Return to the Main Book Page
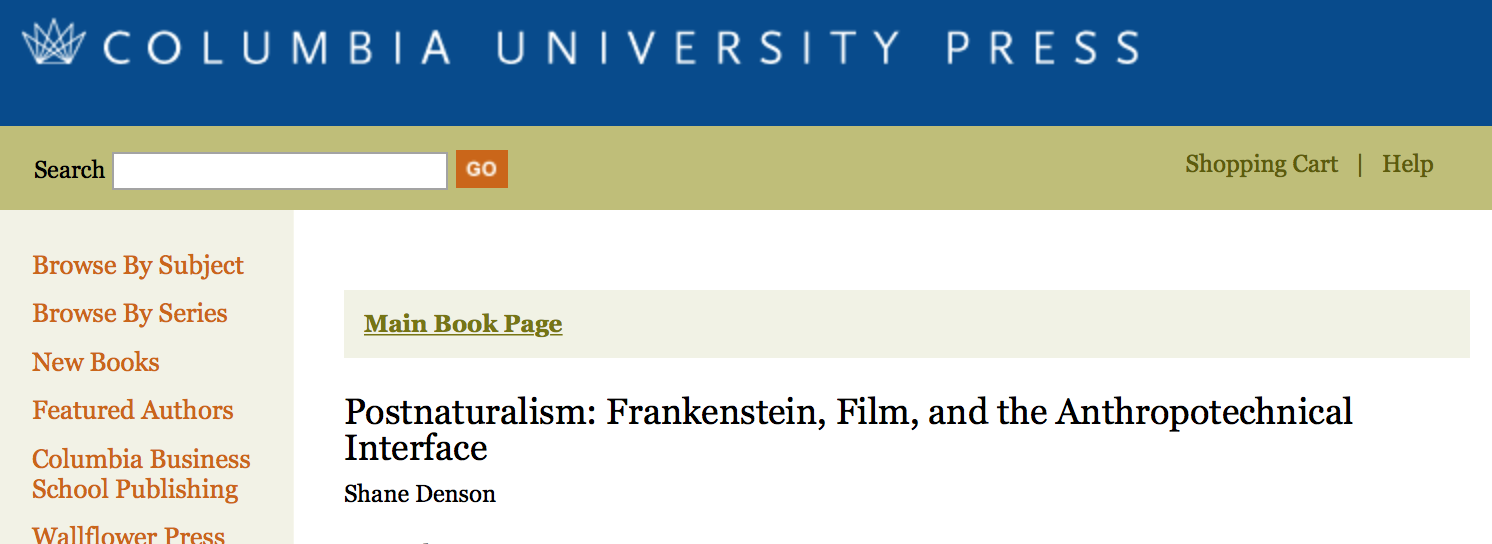 (x=463, y=324)
